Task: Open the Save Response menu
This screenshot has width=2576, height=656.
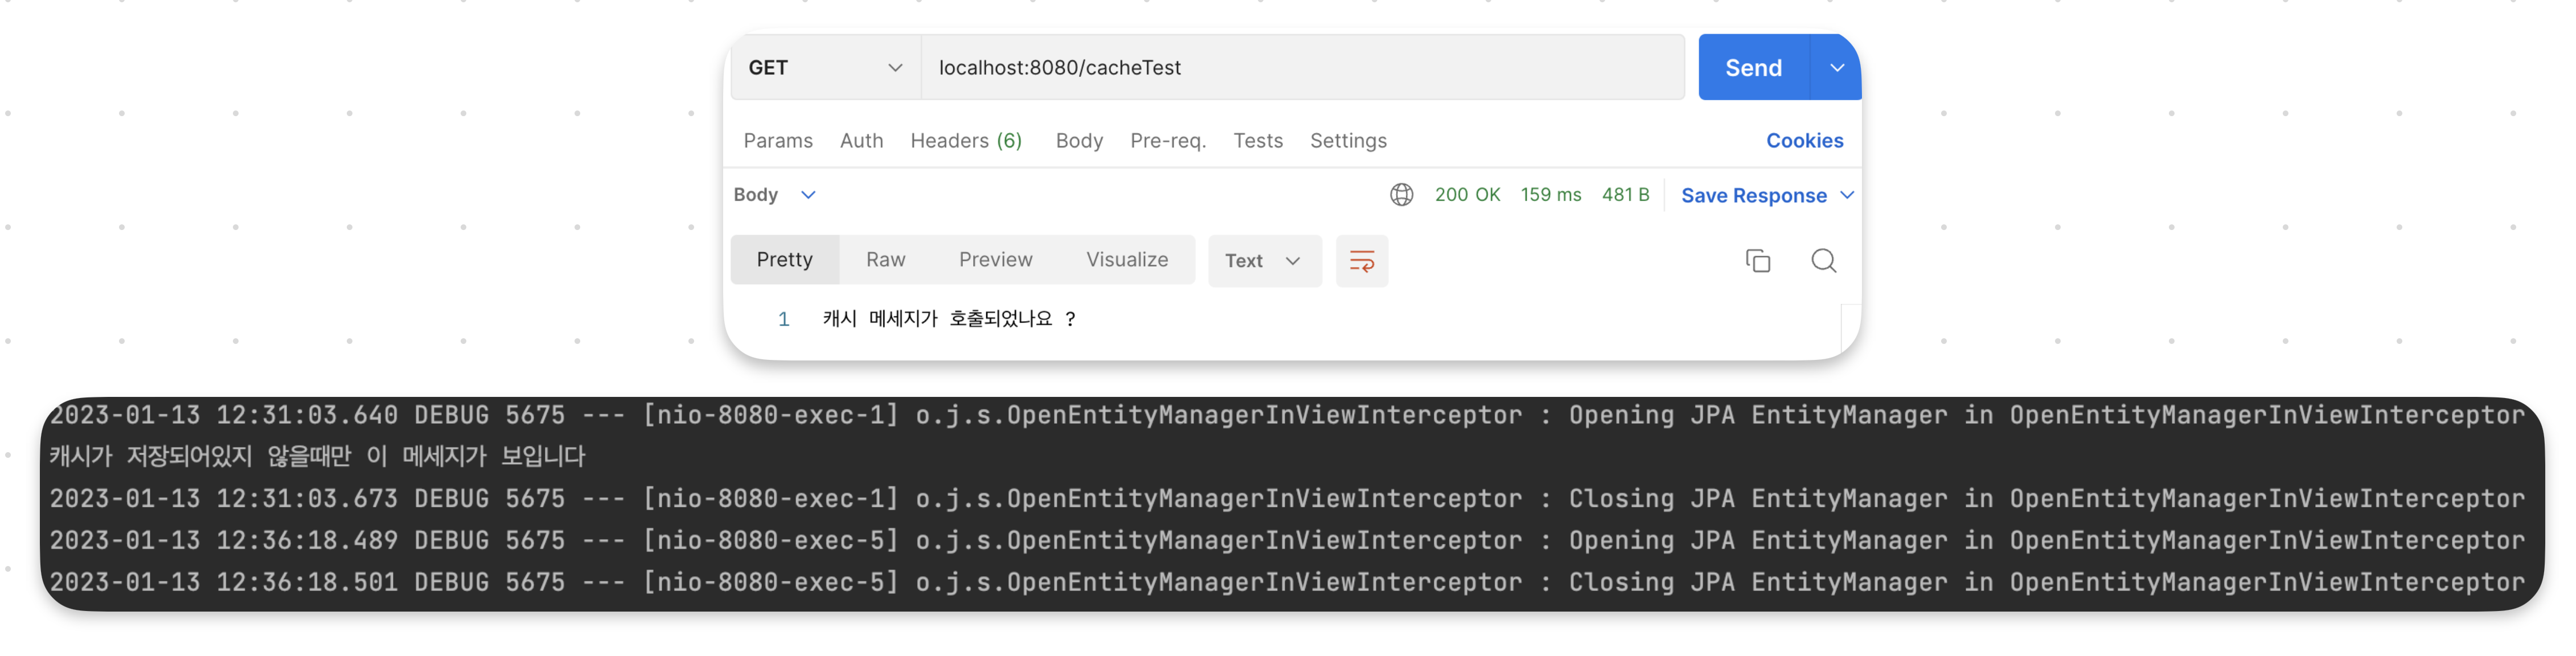Action: coord(1766,196)
